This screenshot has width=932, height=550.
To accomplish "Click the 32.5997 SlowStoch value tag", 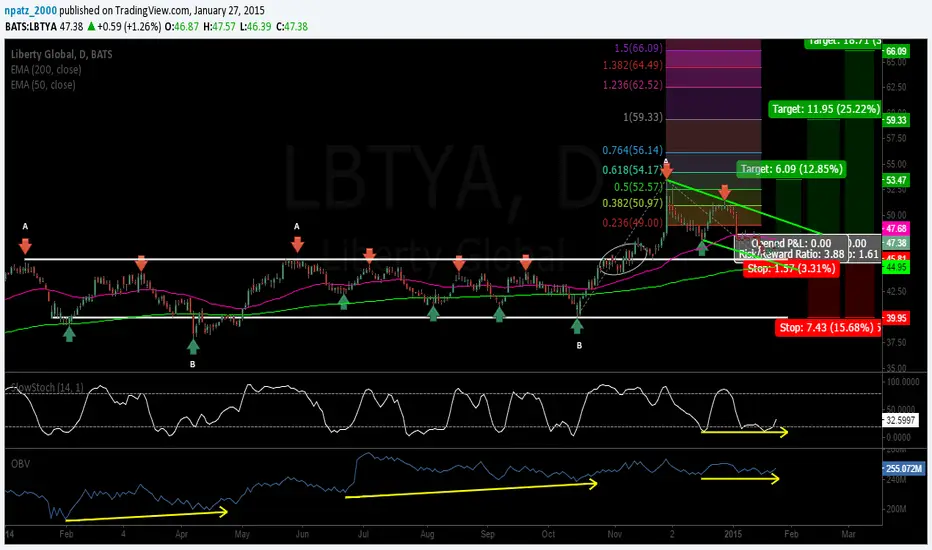I will (900, 420).
